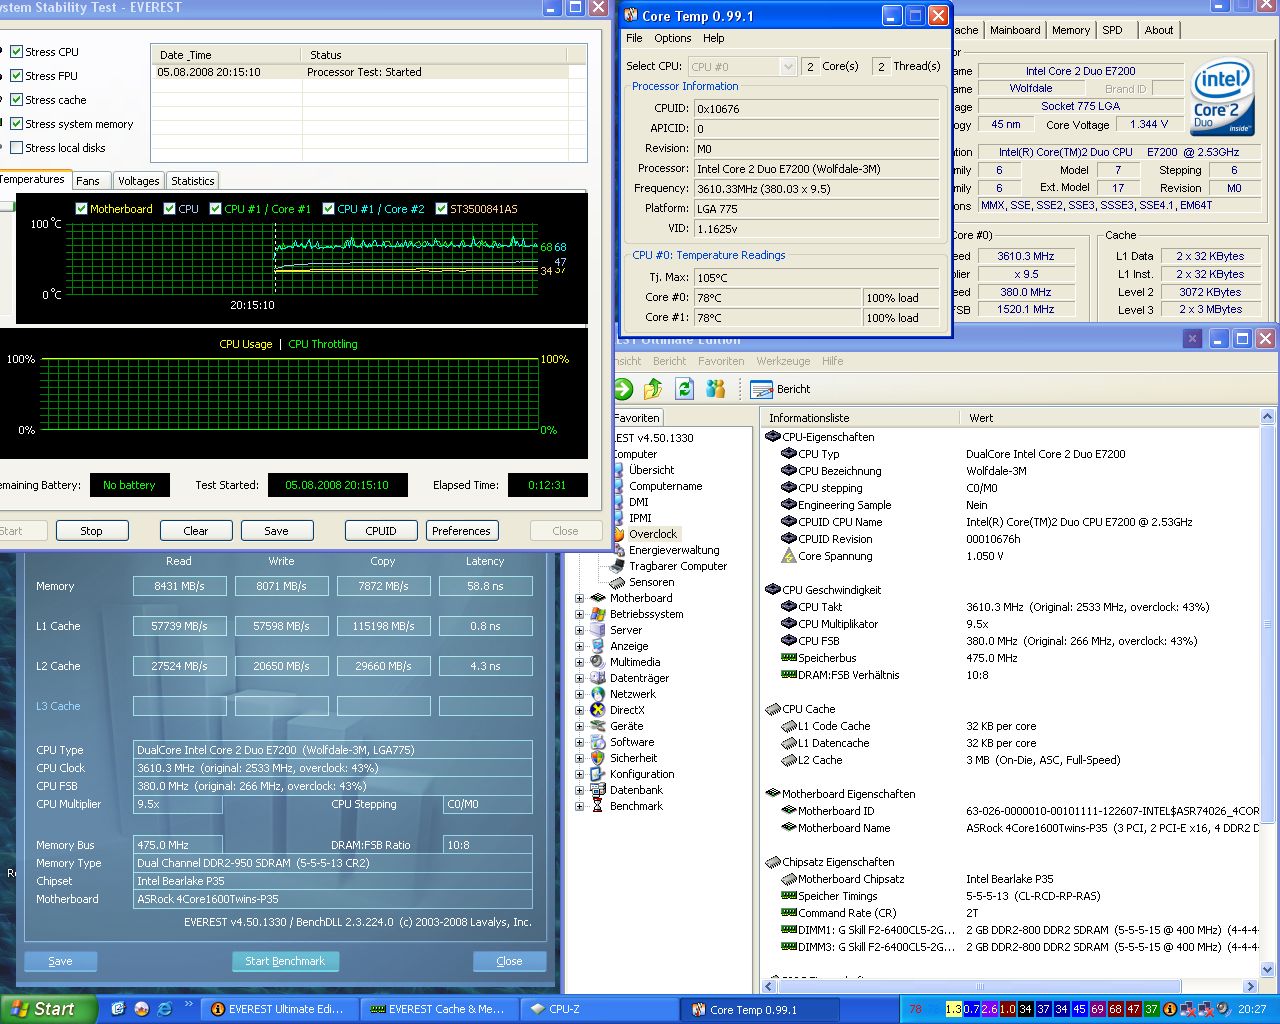Click the green forward arrow in EVEREST toolbar
Viewport: 1280px width, 1024px height.
(x=624, y=389)
